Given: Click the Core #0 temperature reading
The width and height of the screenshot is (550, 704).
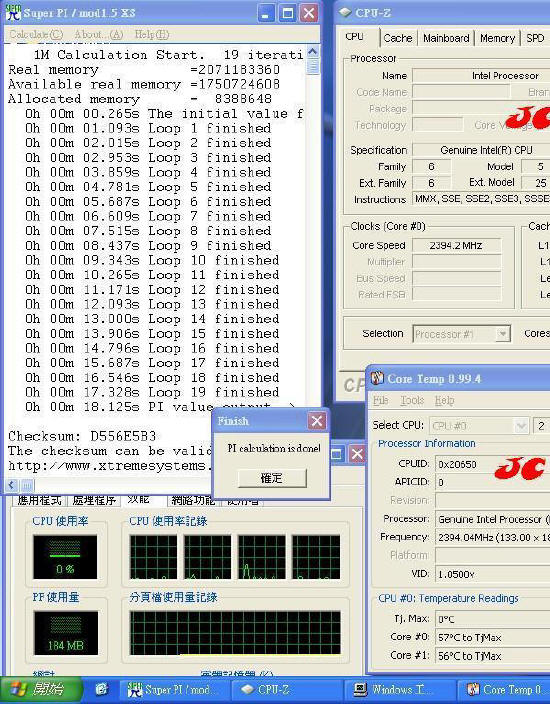Looking at the screenshot, I should pos(492,638).
